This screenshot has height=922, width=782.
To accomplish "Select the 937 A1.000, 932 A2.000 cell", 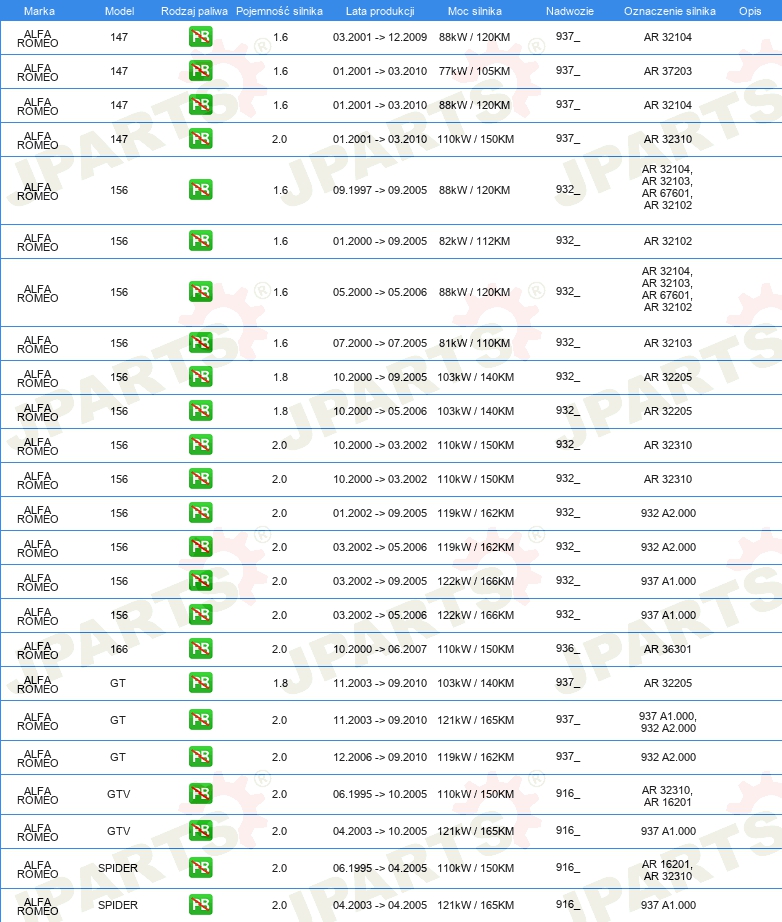I will tap(667, 722).
